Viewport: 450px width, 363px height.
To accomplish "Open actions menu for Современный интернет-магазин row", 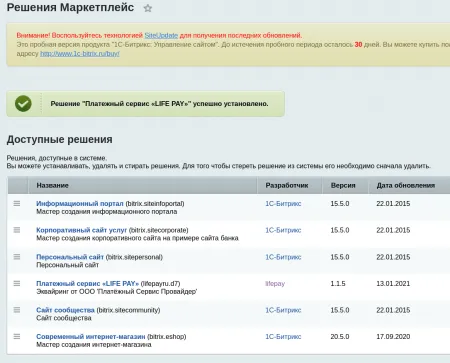I will 17,337.
